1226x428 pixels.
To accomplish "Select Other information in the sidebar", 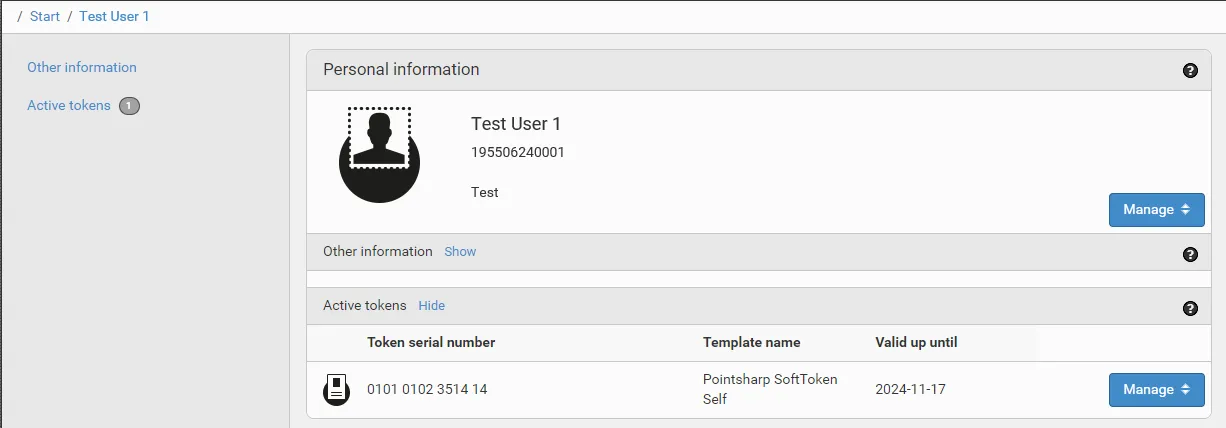I will coord(82,68).
